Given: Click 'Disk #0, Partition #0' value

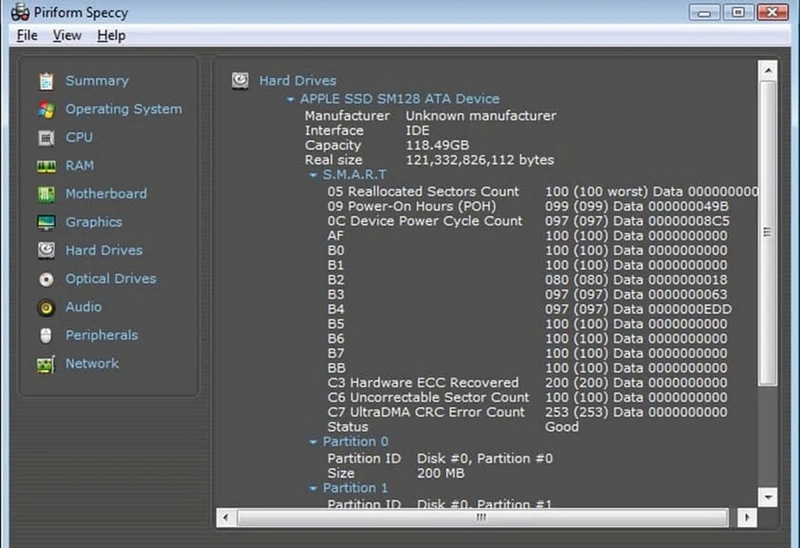Looking at the screenshot, I should (485, 459).
